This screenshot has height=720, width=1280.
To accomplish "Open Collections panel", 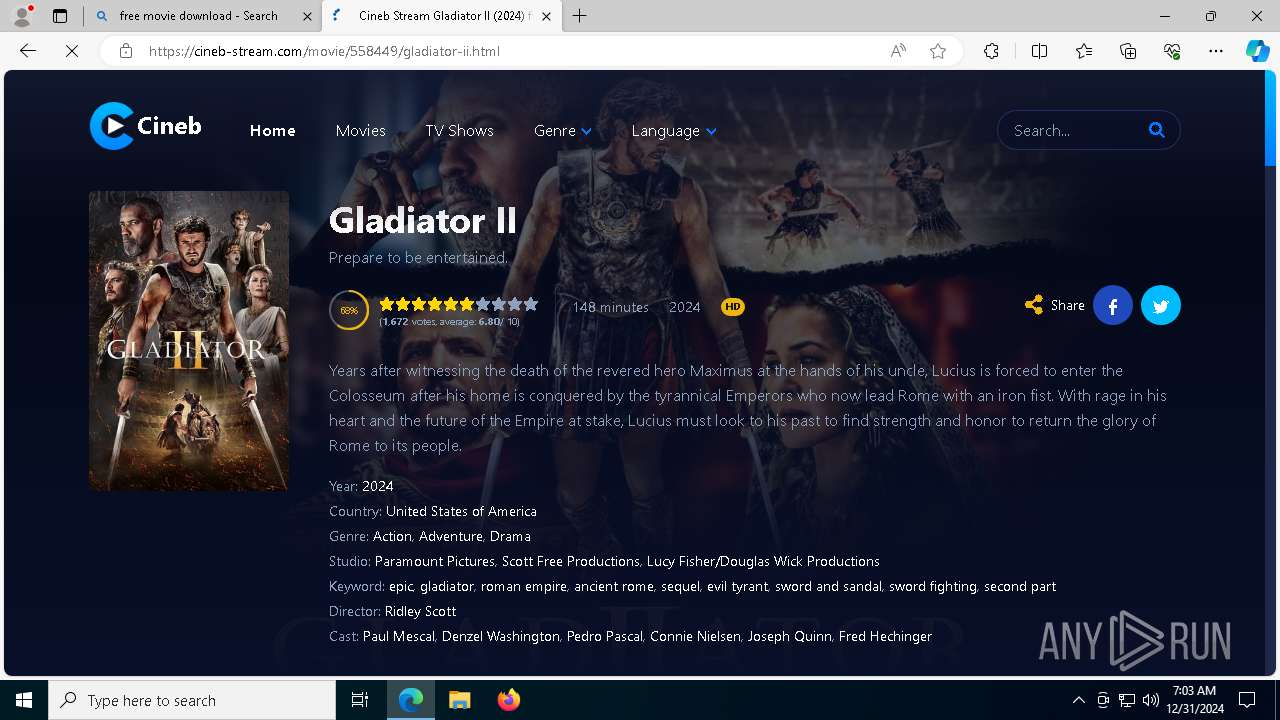I will (1128, 51).
